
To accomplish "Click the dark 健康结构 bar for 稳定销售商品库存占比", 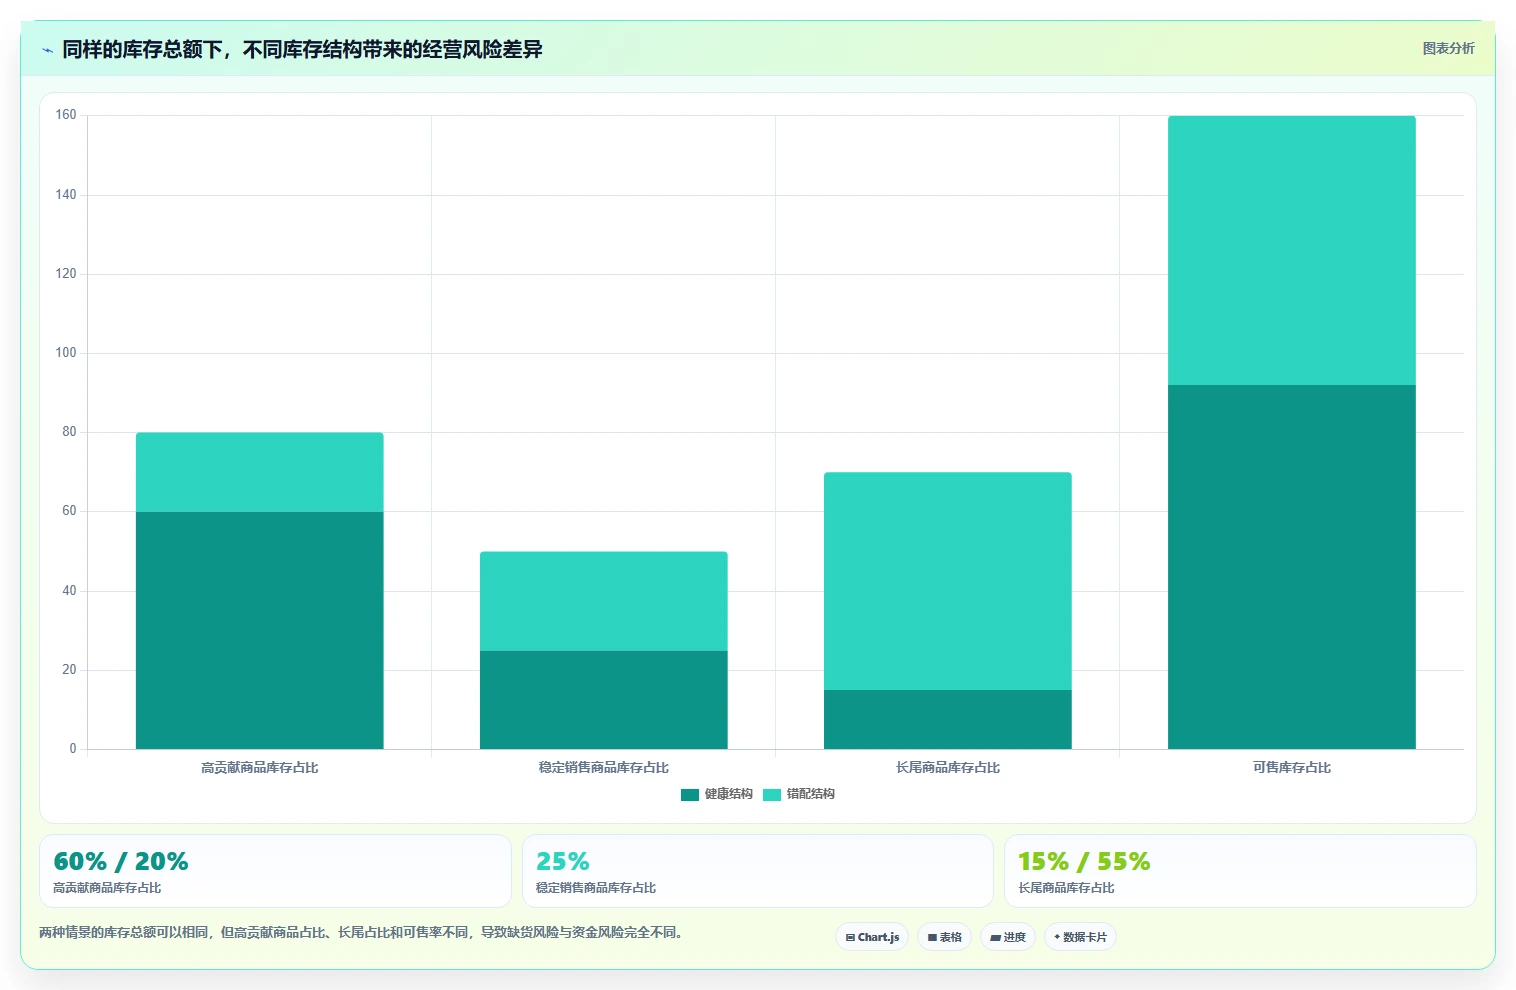I will [x=604, y=700].
